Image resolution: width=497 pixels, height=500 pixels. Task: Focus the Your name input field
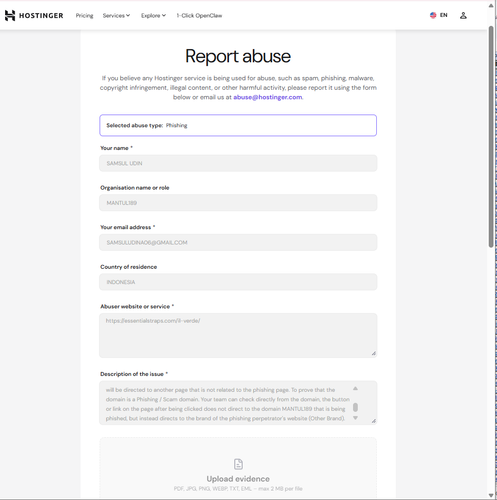tap(238, 163)
